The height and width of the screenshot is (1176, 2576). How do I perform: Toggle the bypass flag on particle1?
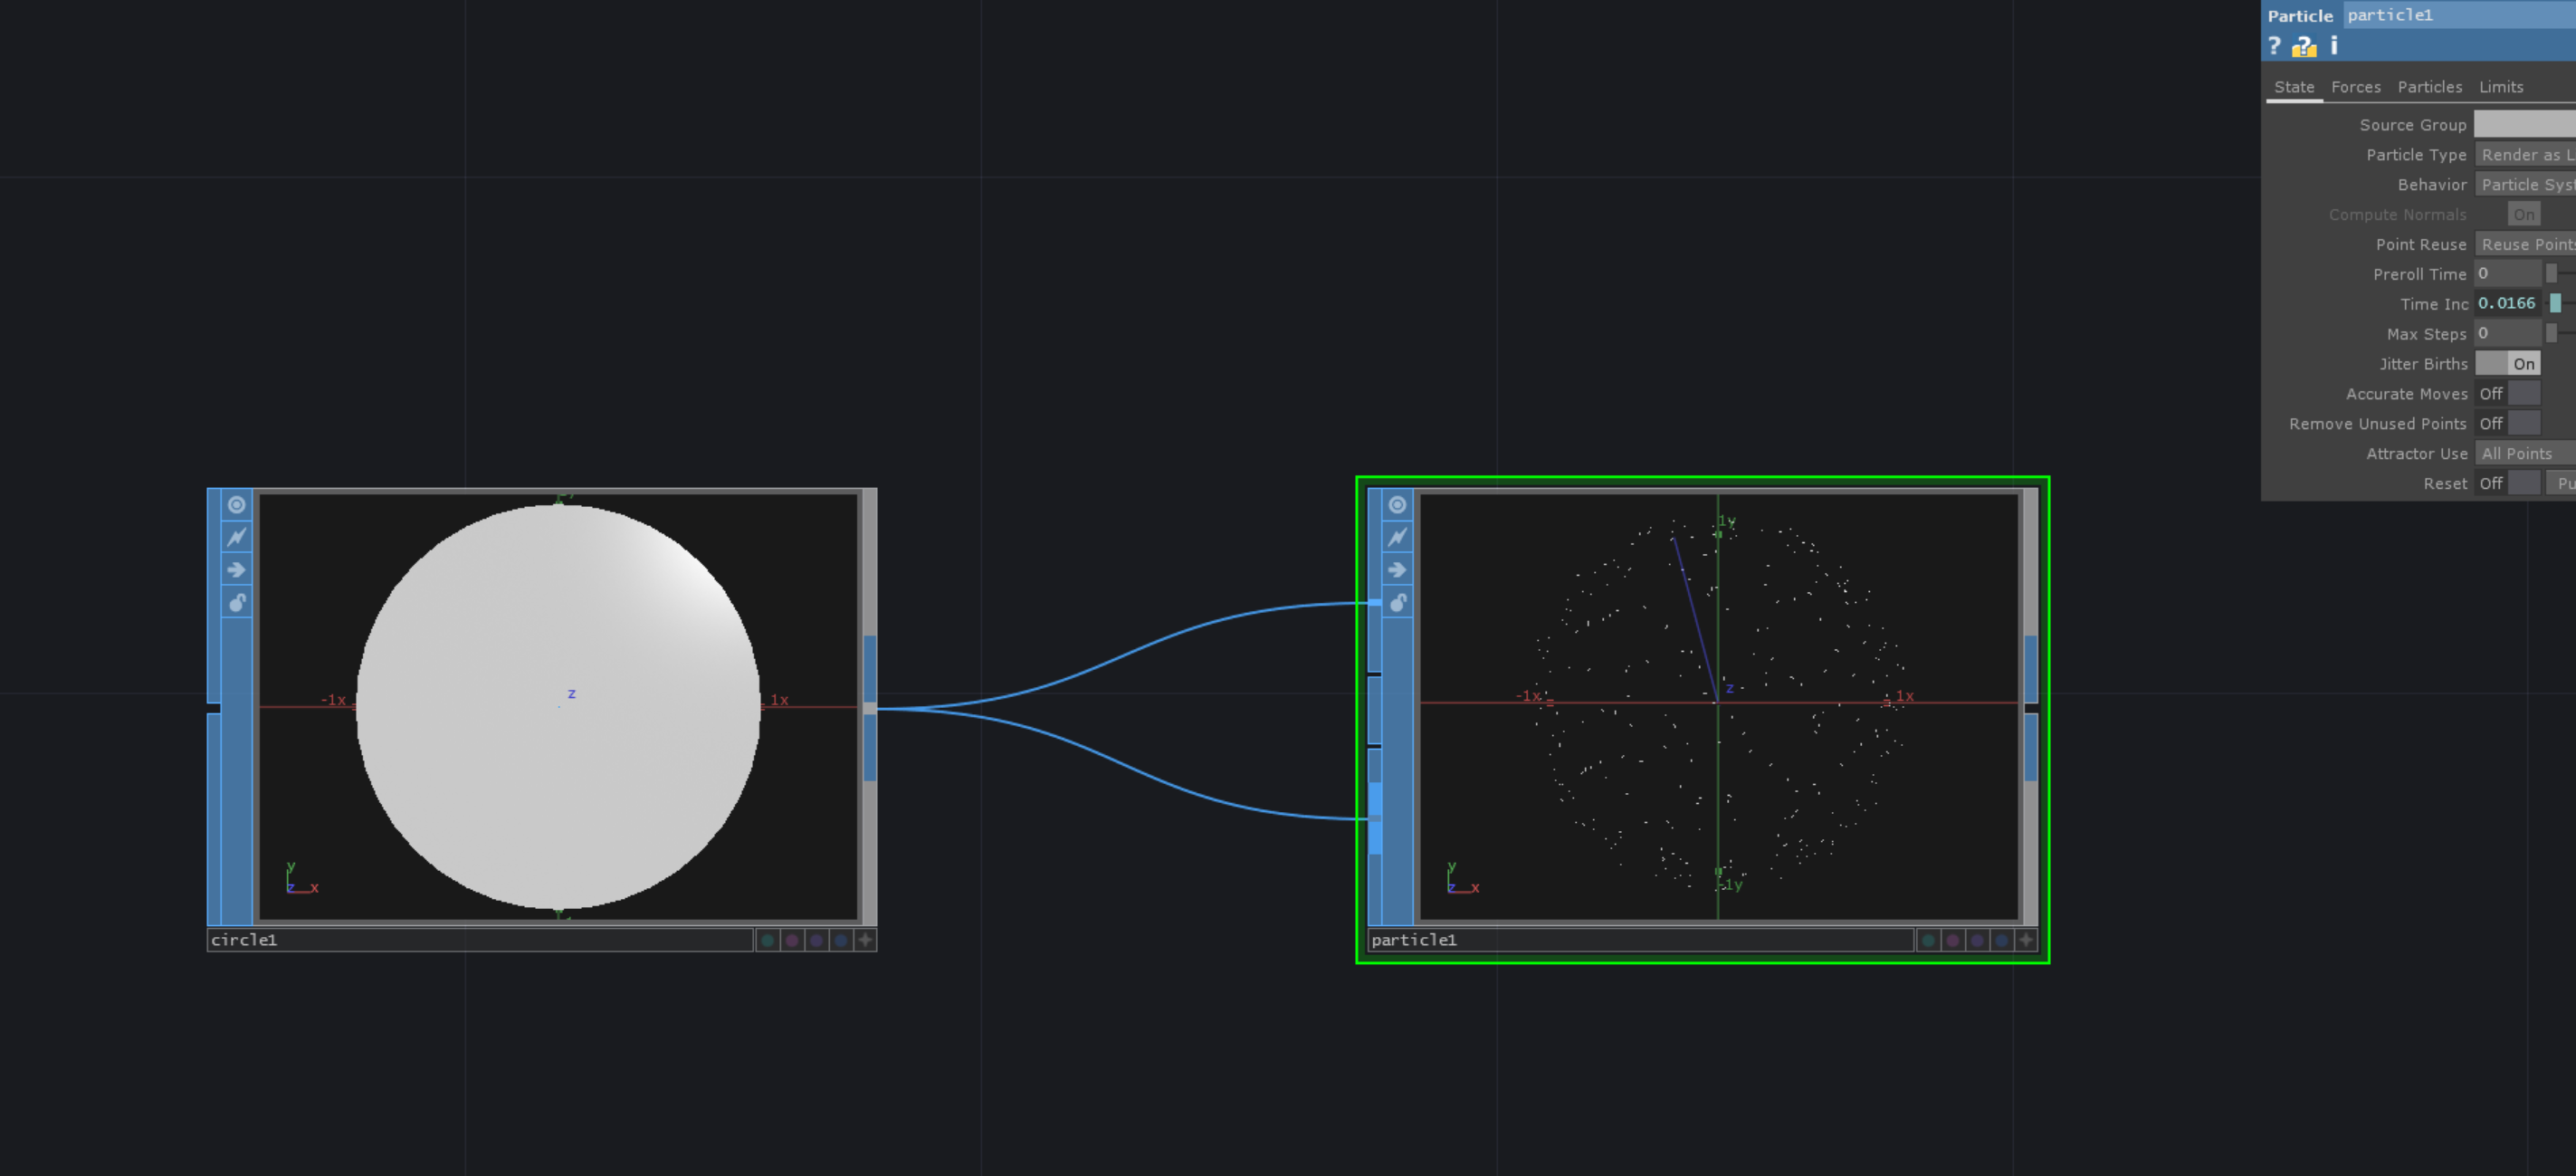click(x=1397, y=537)
